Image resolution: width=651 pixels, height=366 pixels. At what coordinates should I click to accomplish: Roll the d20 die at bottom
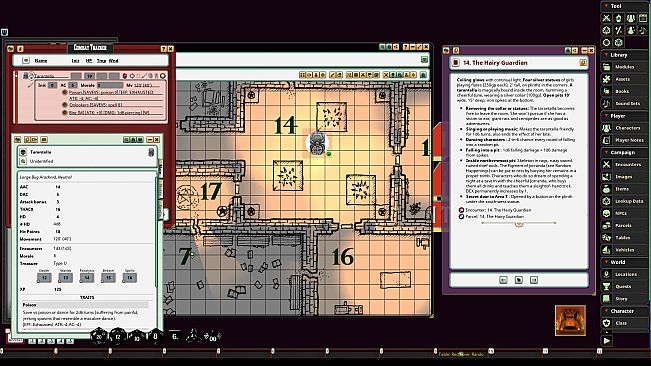pos(99,337)
